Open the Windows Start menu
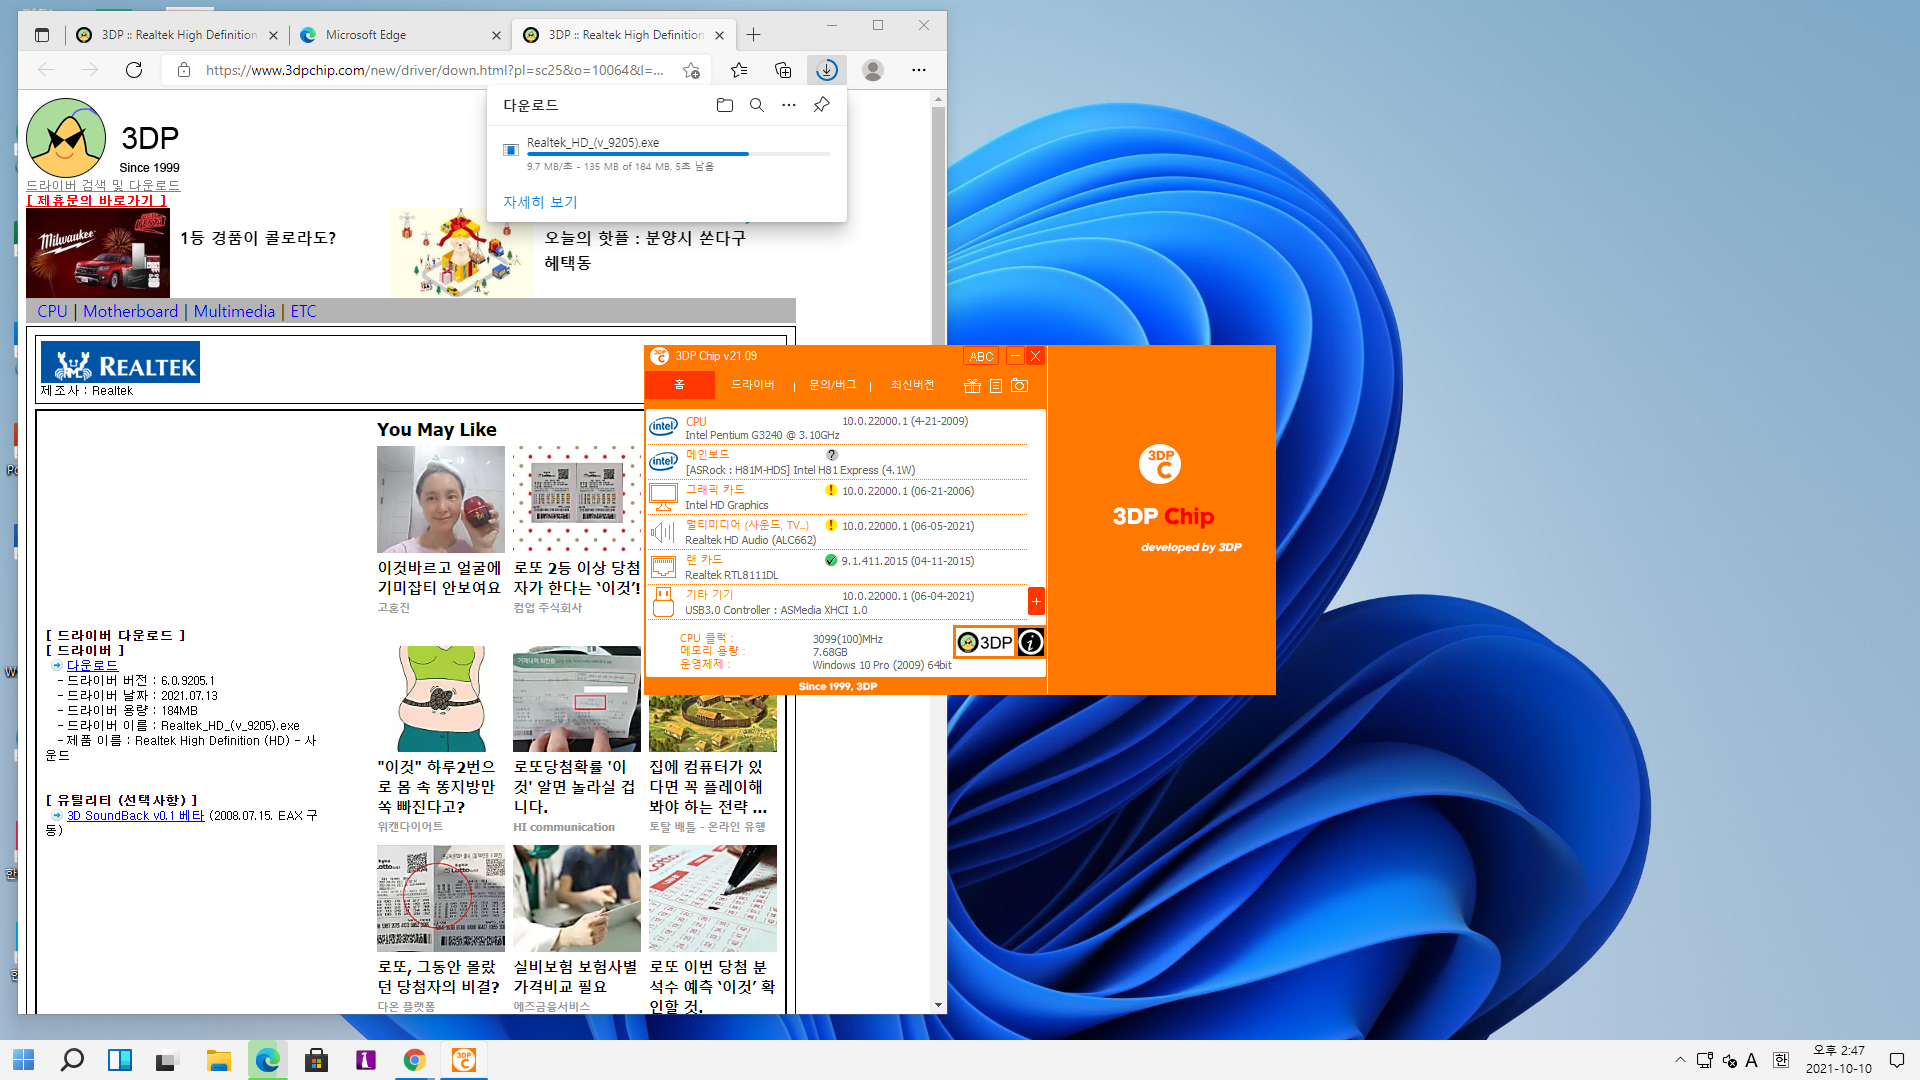This screenshot has height=1080, width=1920. [24, 1060]
